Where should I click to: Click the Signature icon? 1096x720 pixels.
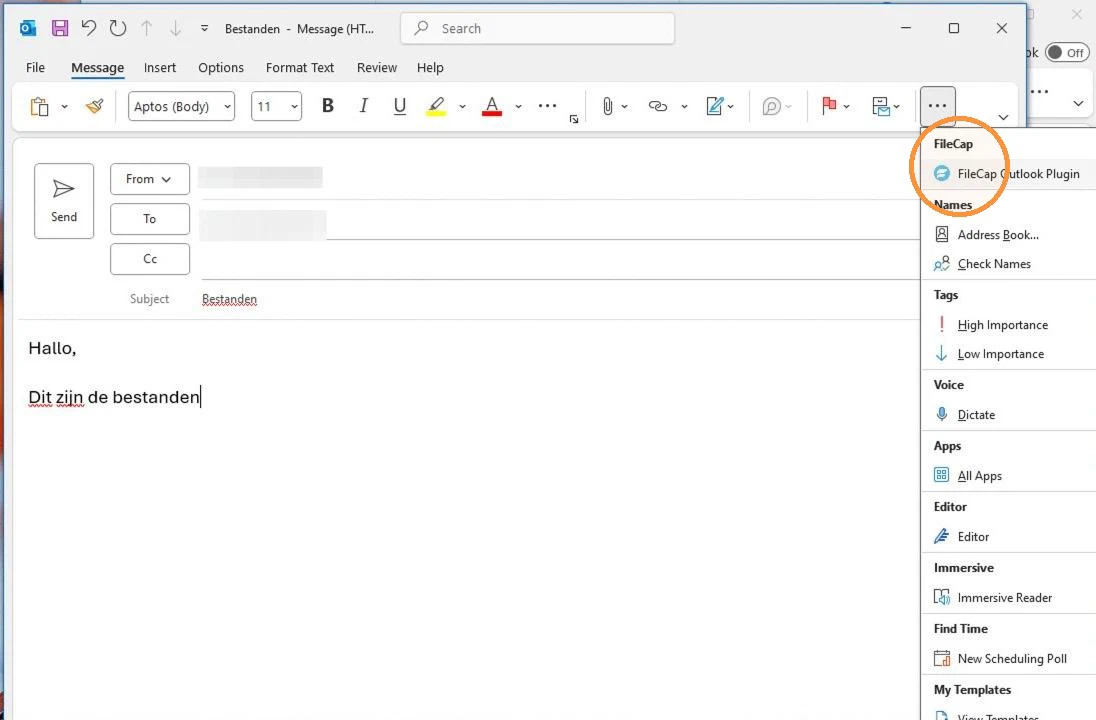click(x=714, y=106)
